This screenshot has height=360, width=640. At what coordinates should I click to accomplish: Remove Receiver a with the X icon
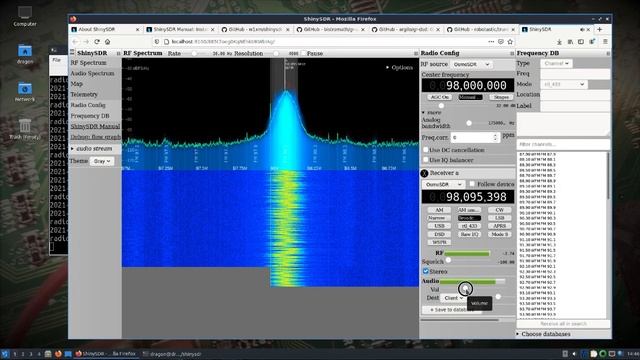424,173
